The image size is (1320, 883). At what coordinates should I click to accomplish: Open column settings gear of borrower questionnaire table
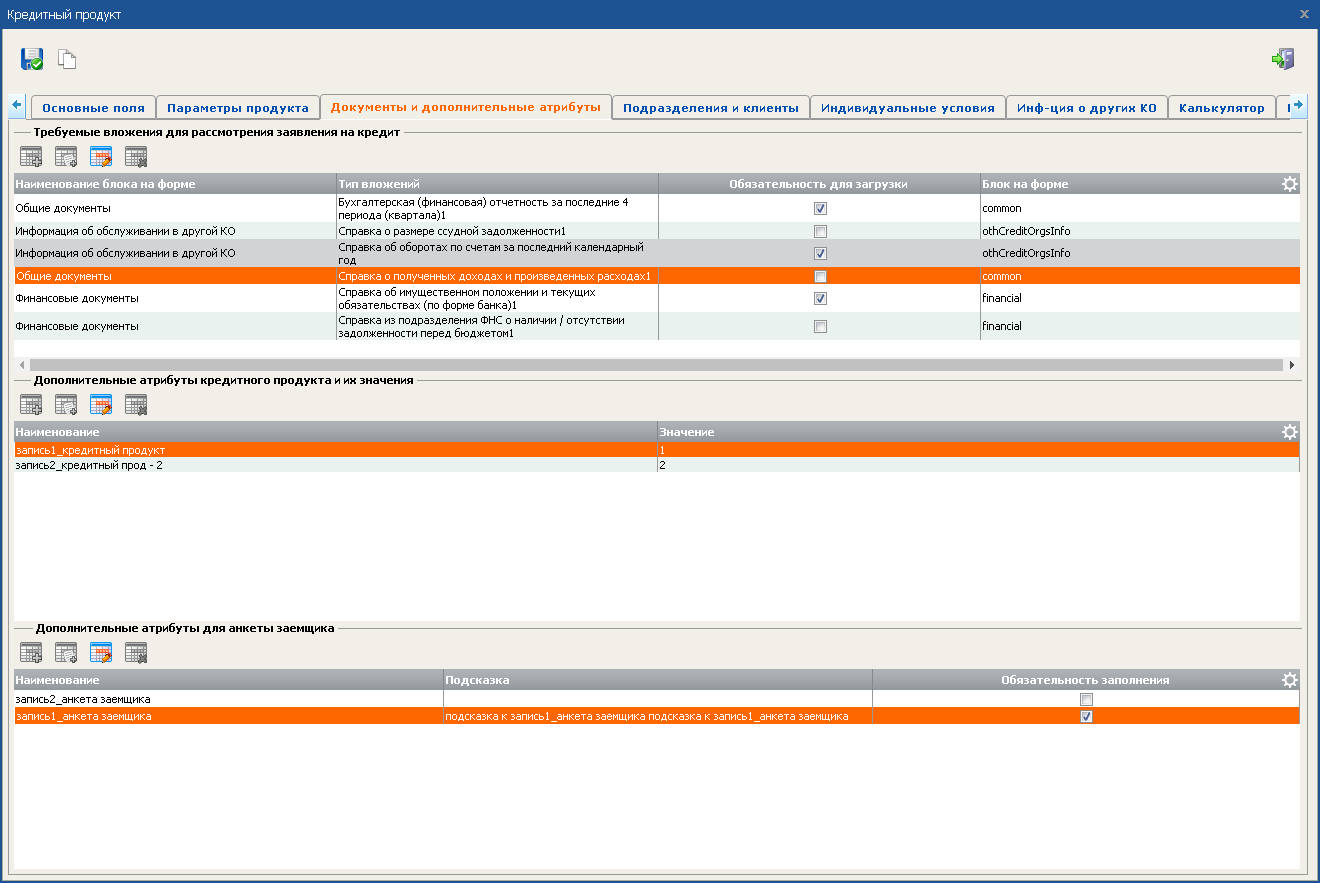click(1290, 680)
